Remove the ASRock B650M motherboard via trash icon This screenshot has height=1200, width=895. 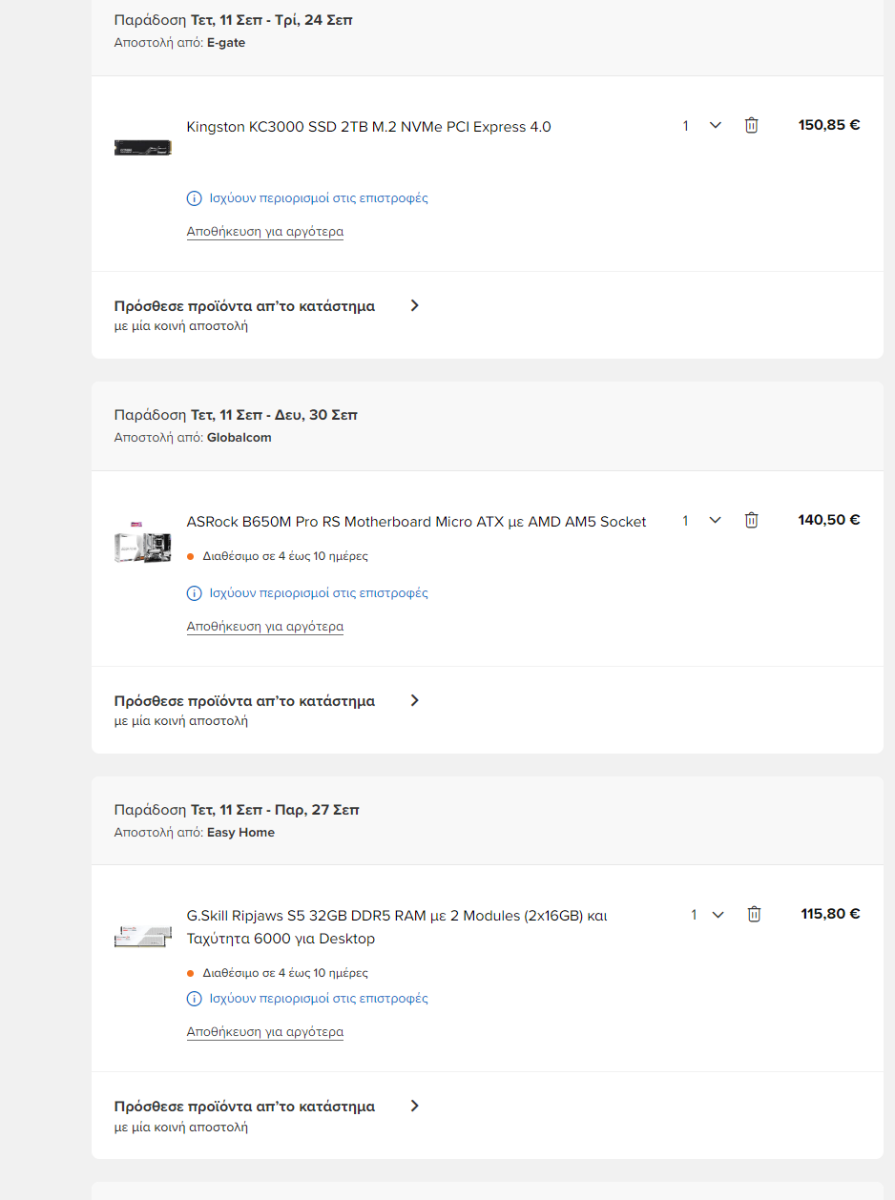751,520
